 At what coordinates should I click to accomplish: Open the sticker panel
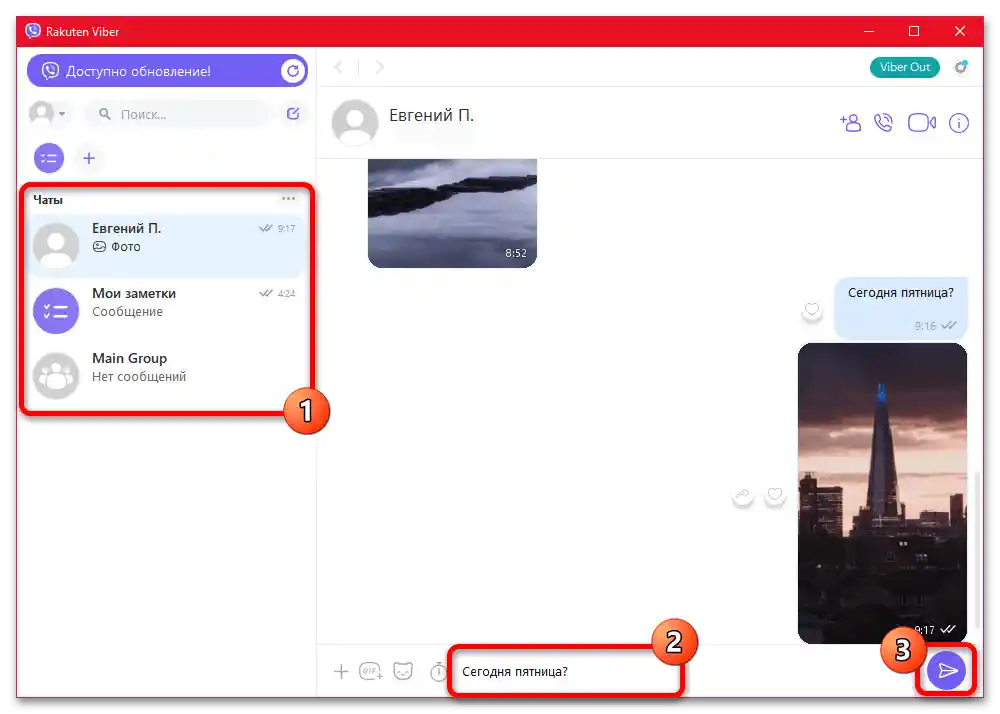(402, 671)
